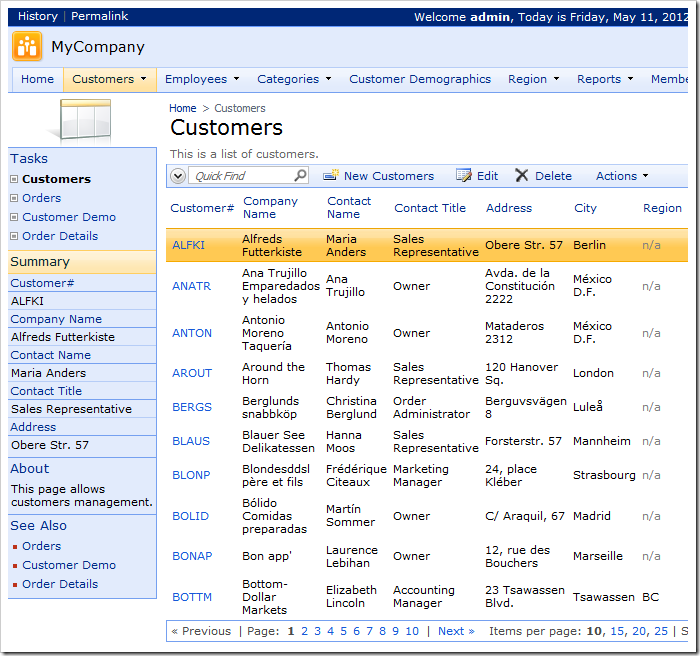Set items per page to 15
The height and width of the screenshot is (656, 700).
[617, 631]
